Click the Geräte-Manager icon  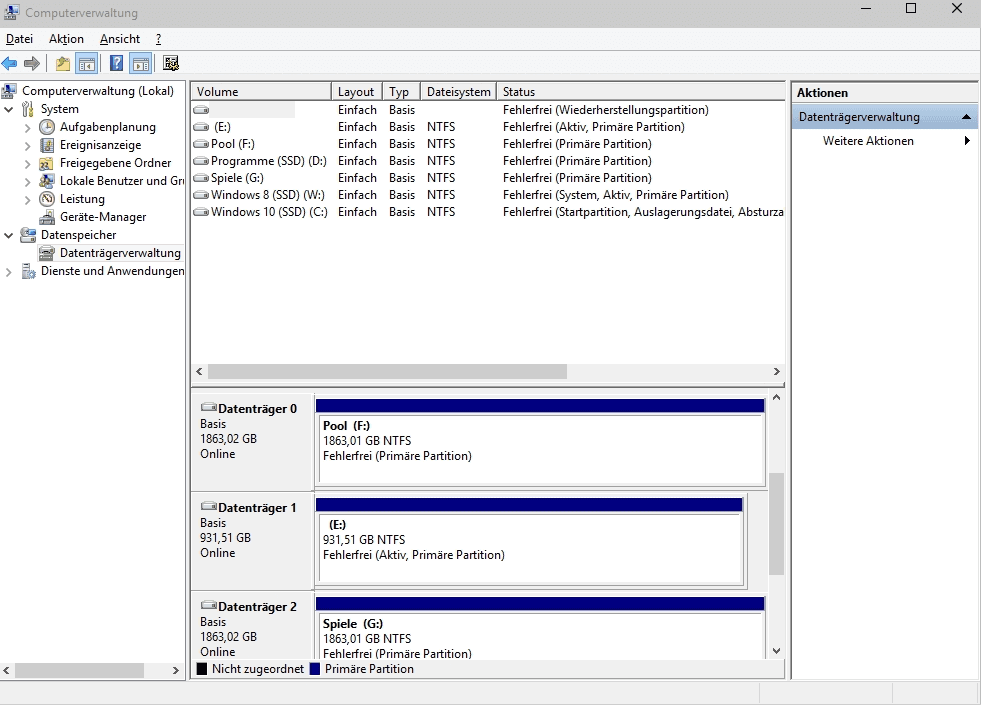click(x=47, y=217)
